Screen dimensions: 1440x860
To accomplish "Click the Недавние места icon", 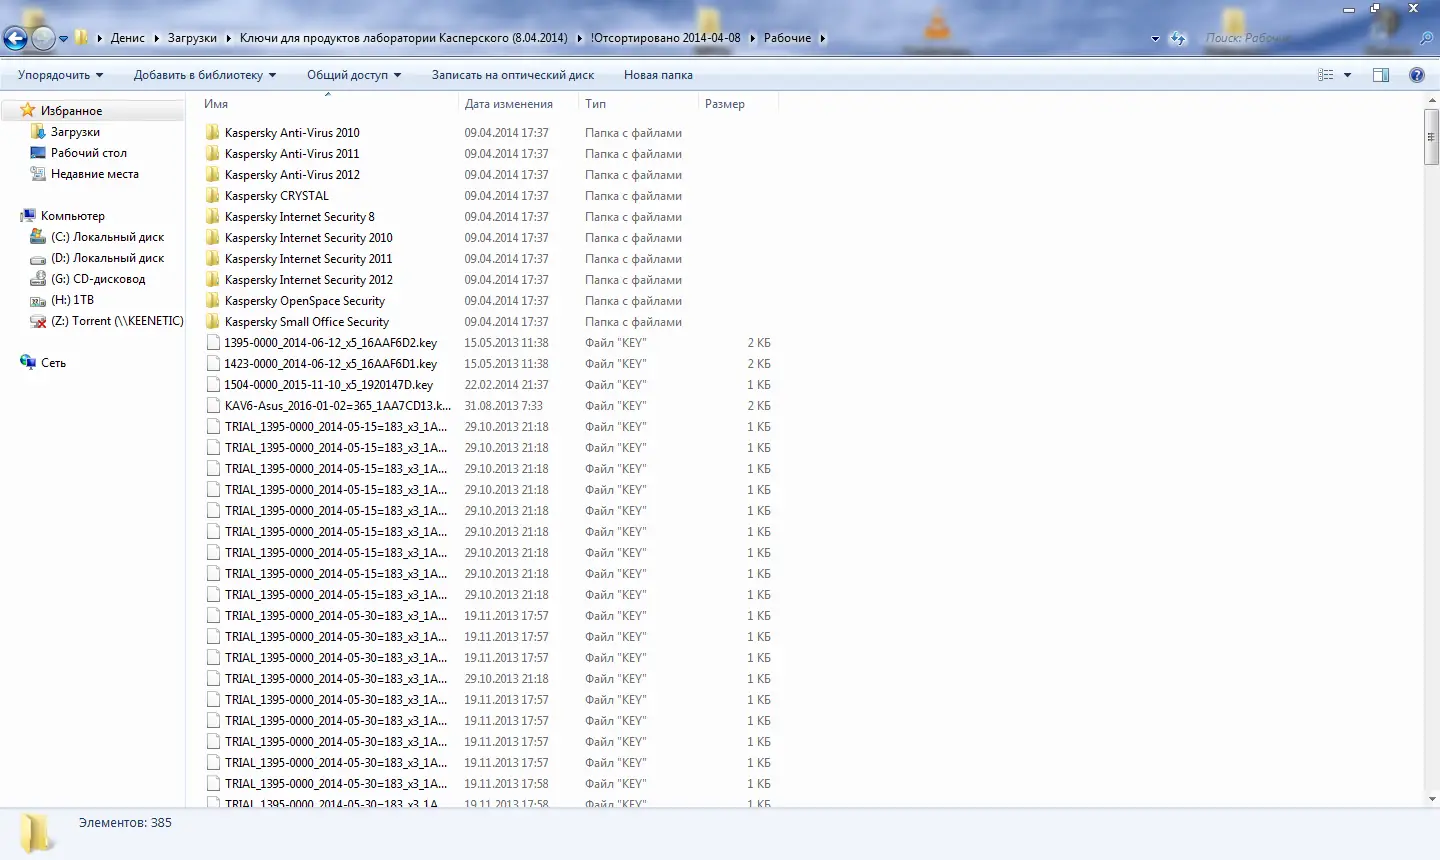I will [38, 173].
